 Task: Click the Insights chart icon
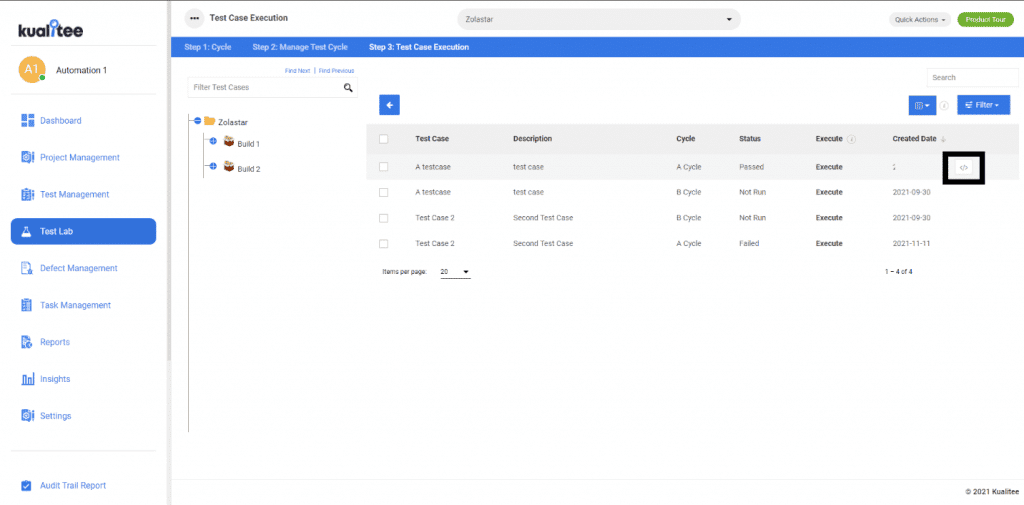coord(28,379)
